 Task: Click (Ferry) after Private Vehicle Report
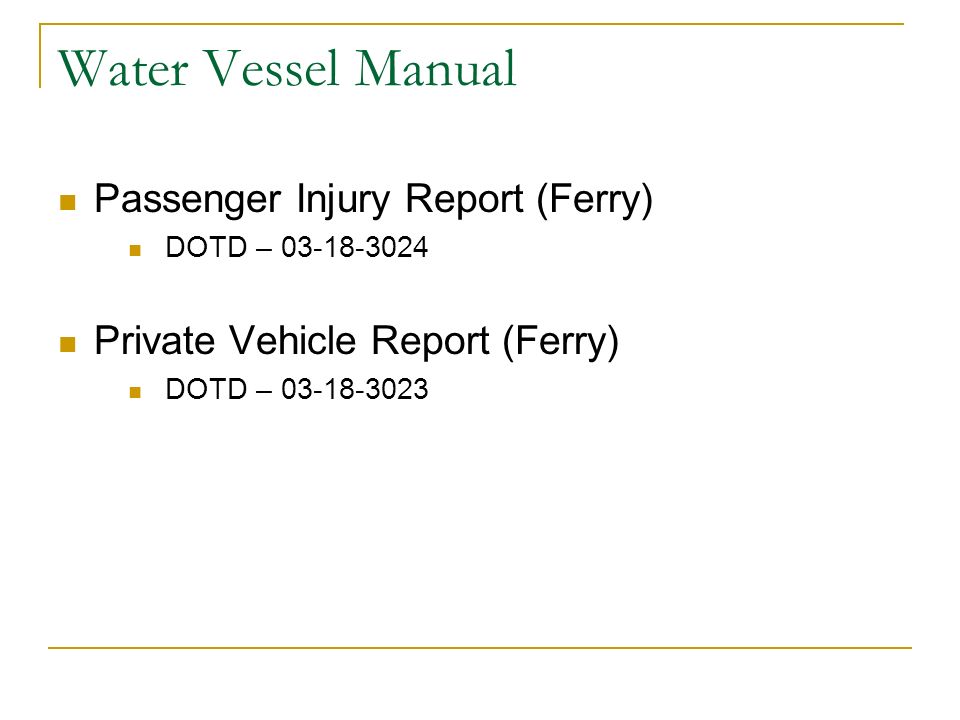561,342
